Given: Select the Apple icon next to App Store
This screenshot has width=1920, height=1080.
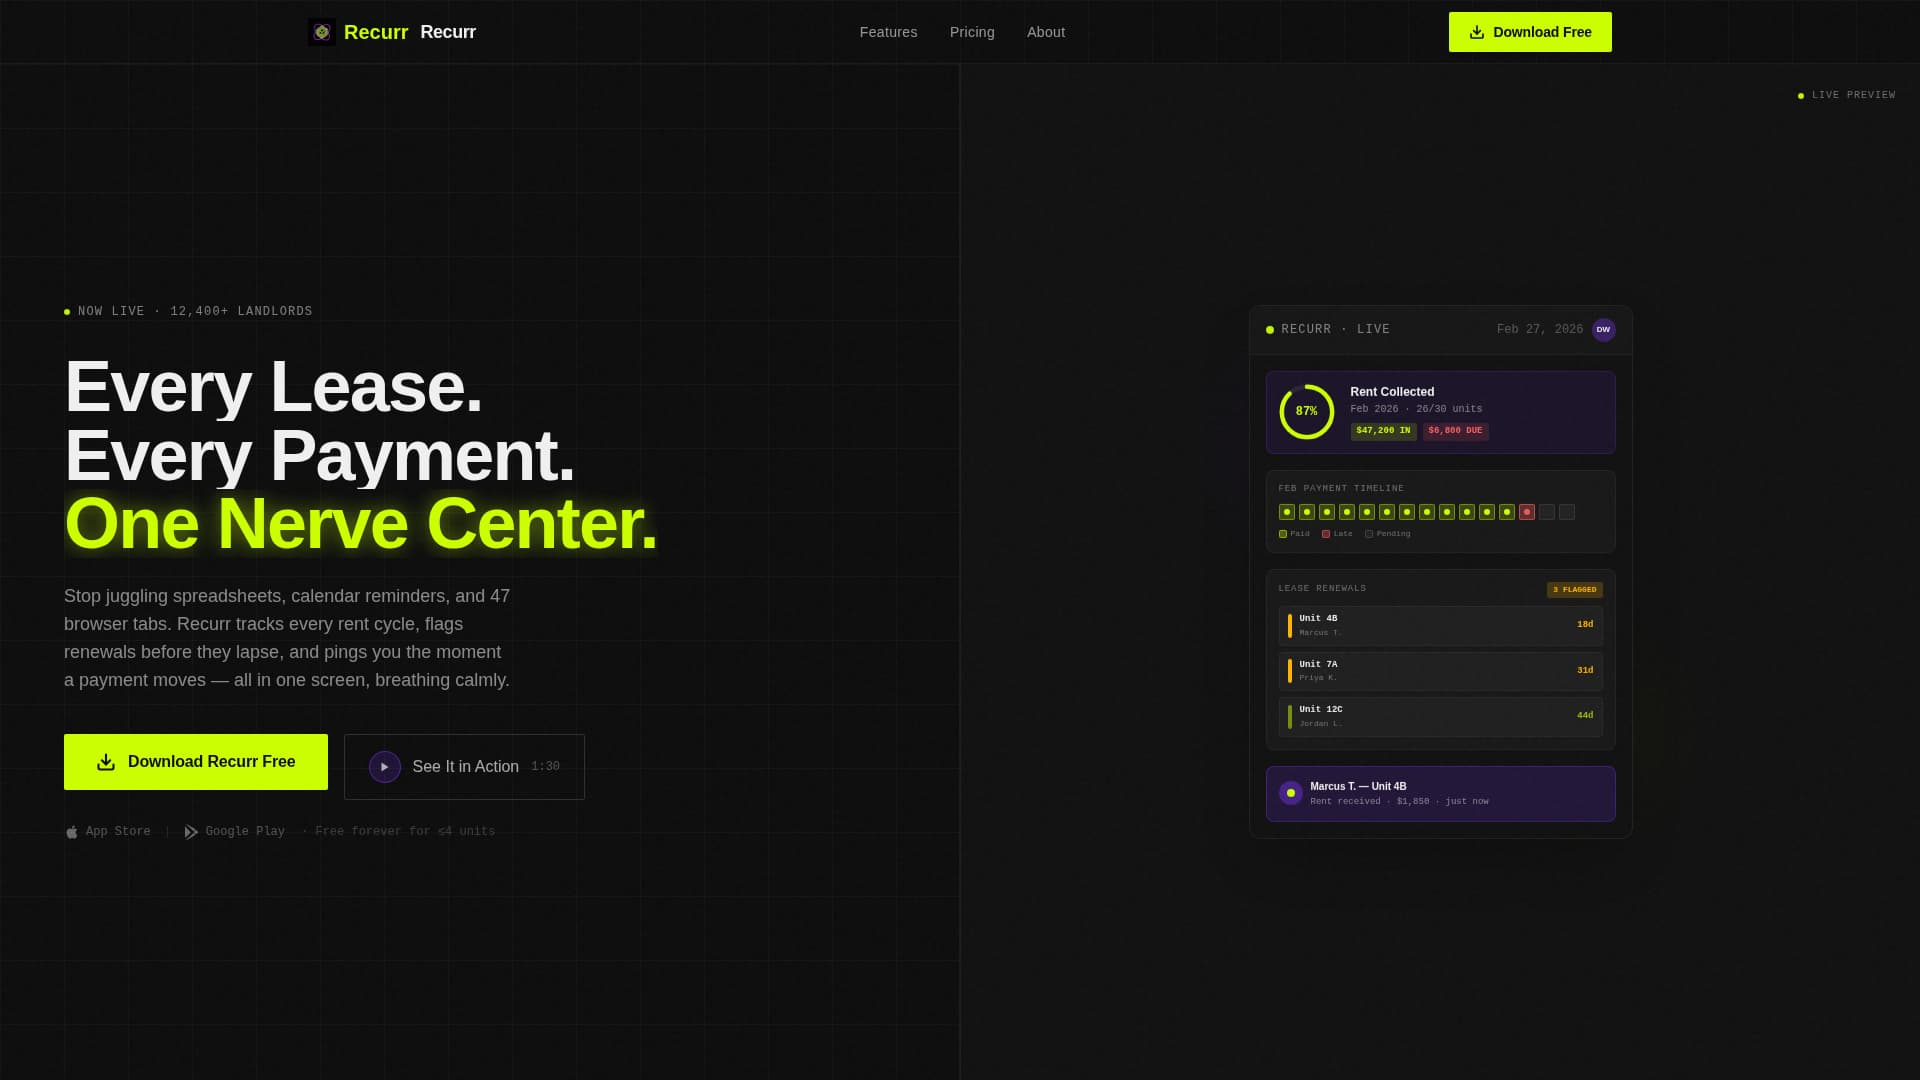Looking at the screenshot, I should 71,831.
